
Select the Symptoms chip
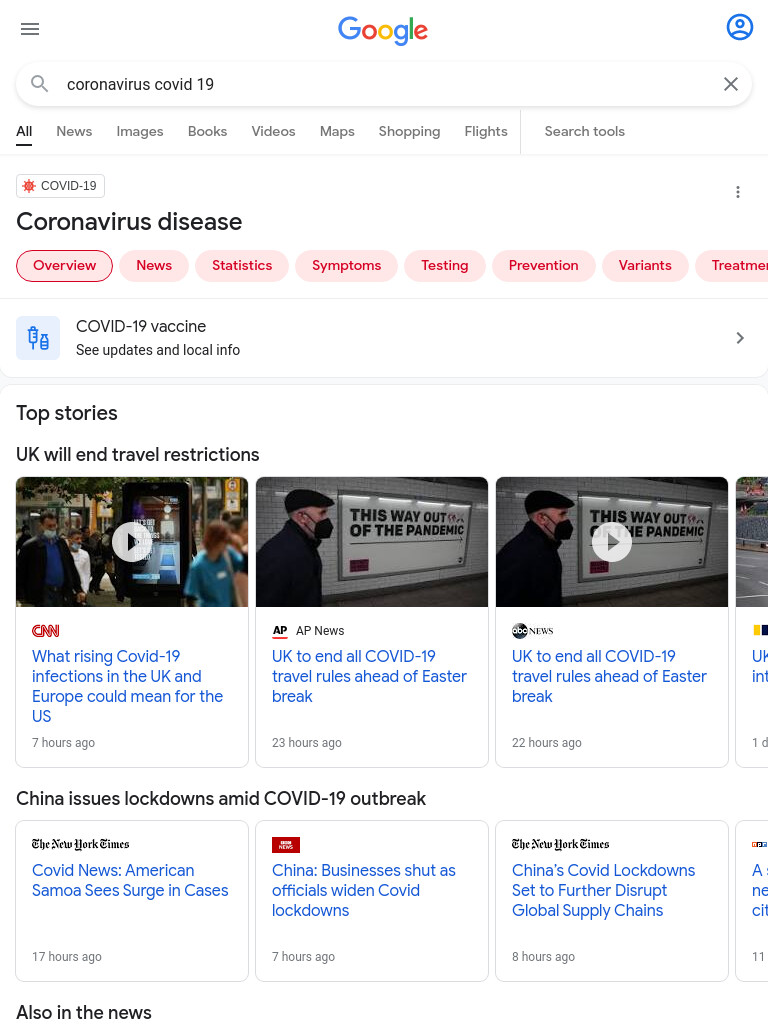tap(347, 266)
